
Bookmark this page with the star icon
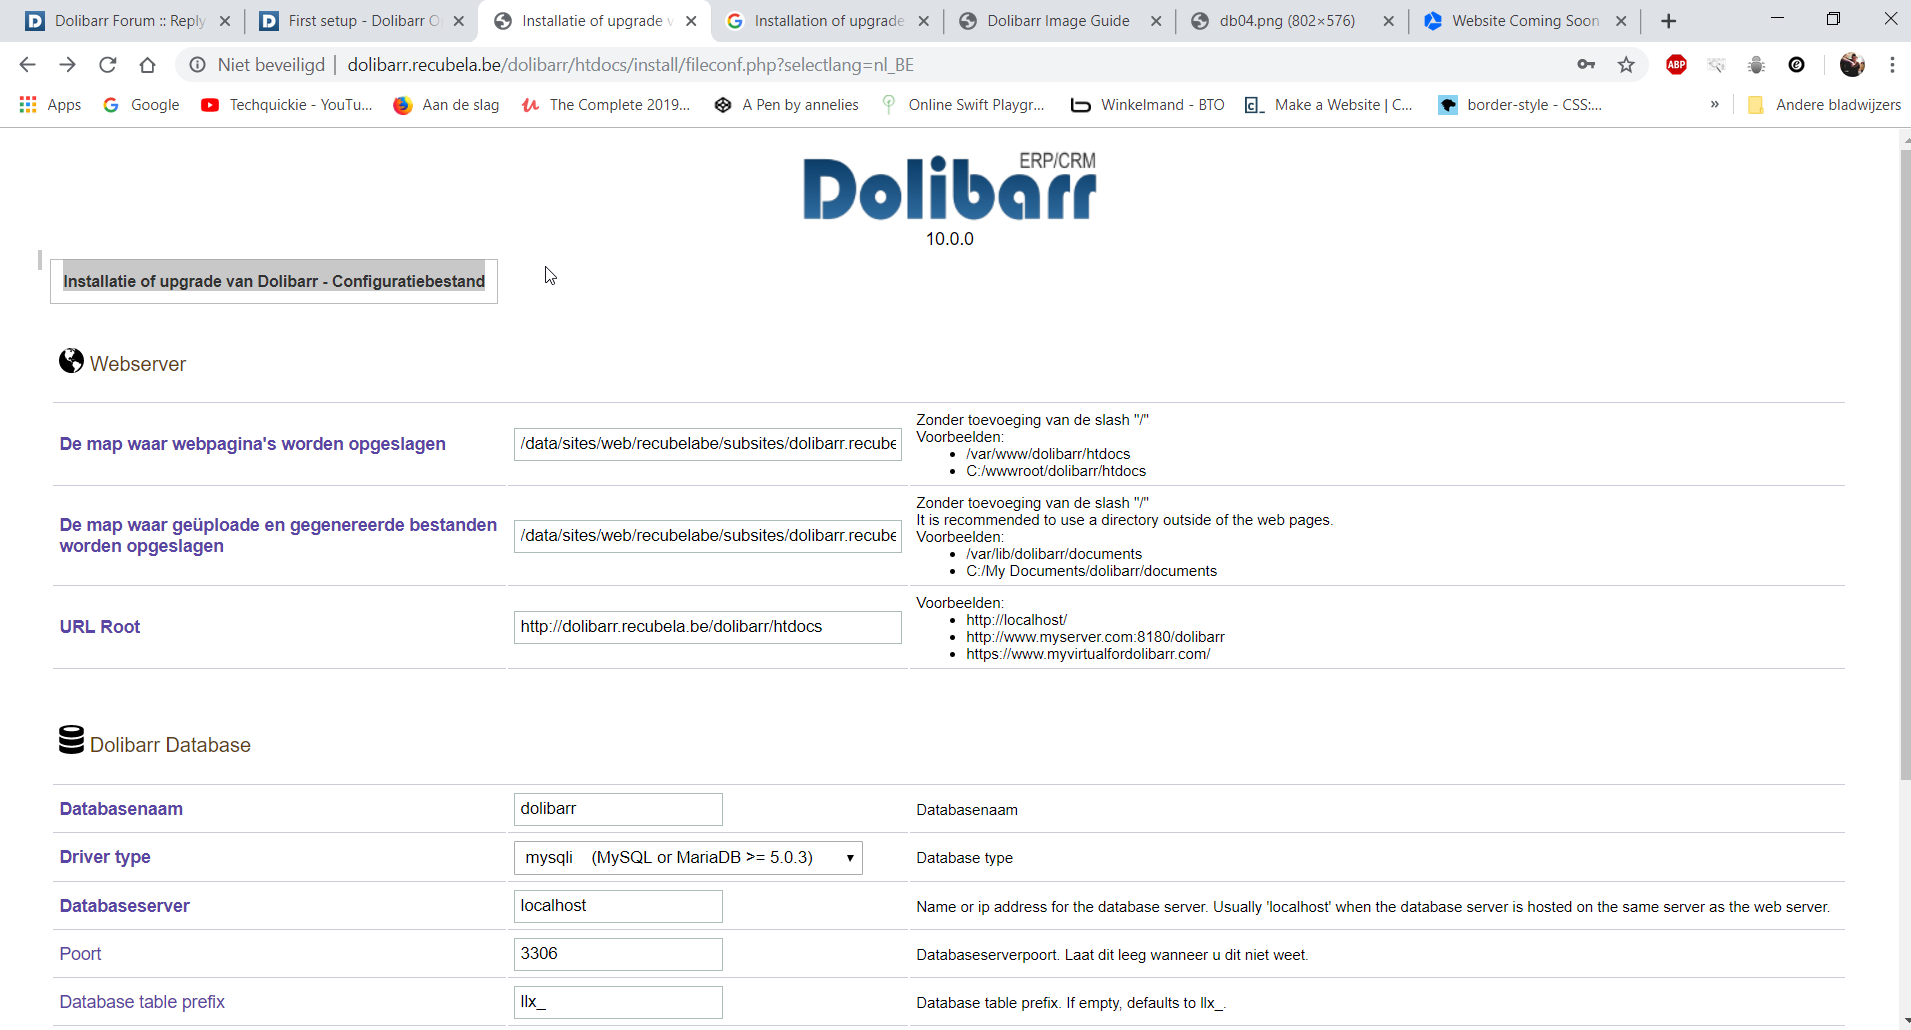coord(1626,65)
